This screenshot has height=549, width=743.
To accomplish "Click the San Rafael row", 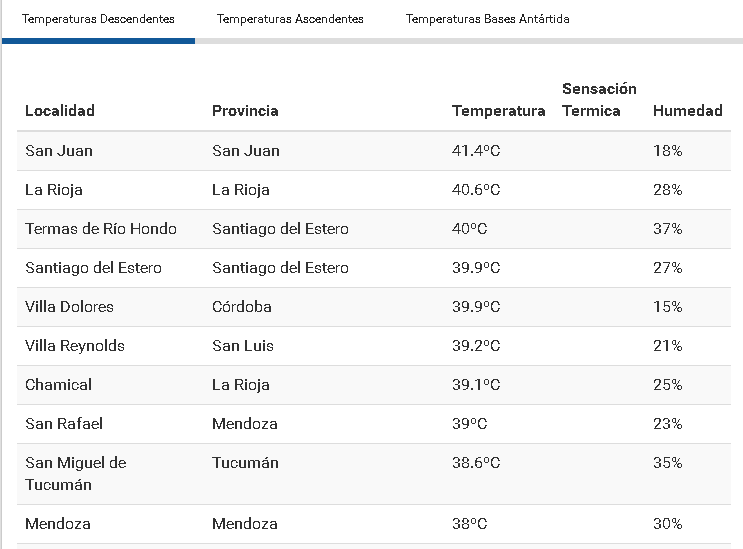I will click(64, 424).
